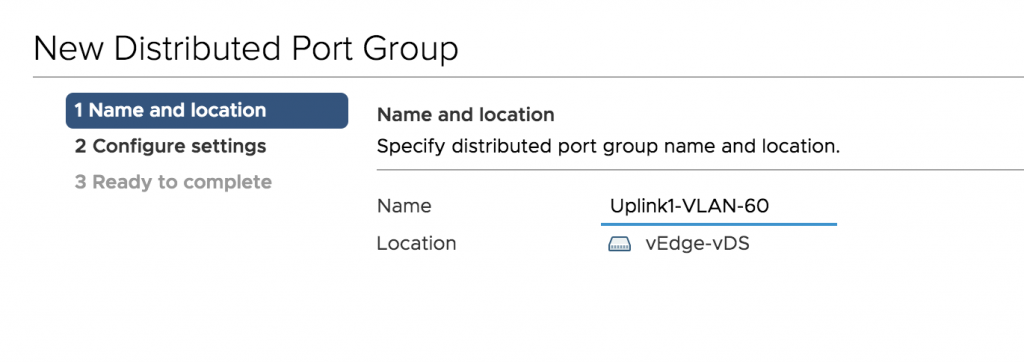1024x362 pixels.
Task: Place the cursor after 60 in the Name field
Action: click(x=771, y=206)
